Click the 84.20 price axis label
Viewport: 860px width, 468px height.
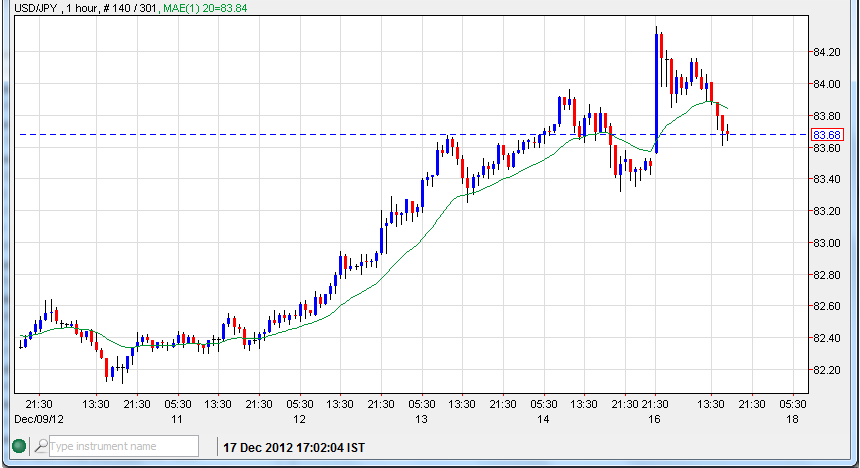point(827,52)
